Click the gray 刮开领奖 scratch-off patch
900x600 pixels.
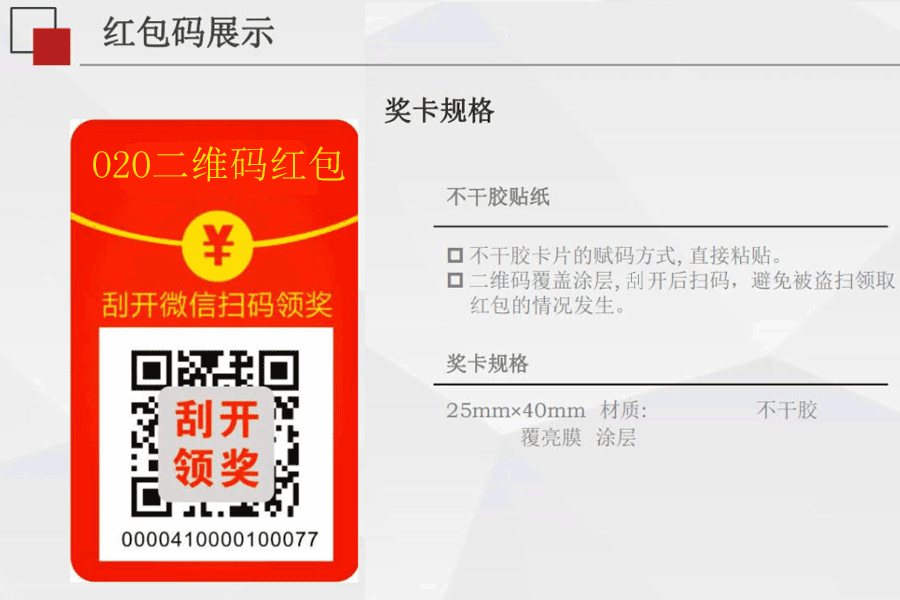pos(216,444)
